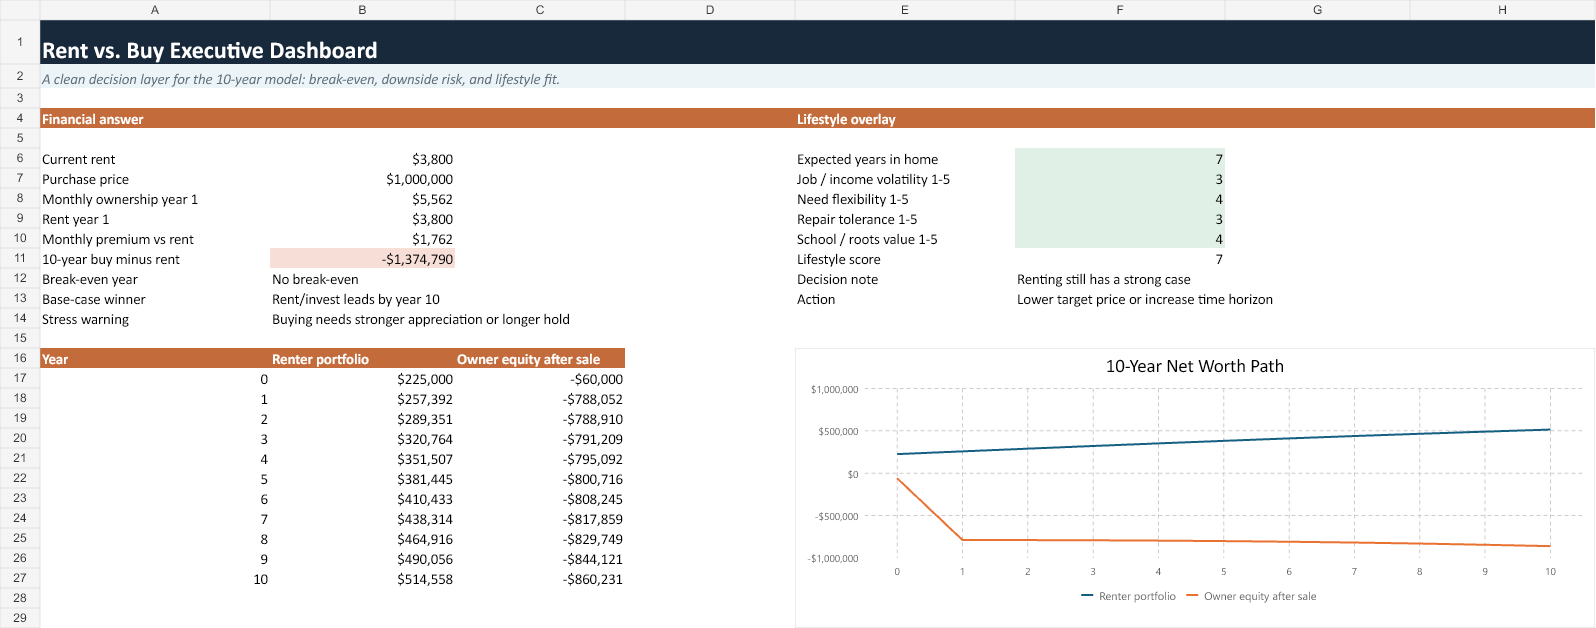1596x628 pixels.
Task: Click the Owner equity after sale legend entry
Action: point(1251,596)
